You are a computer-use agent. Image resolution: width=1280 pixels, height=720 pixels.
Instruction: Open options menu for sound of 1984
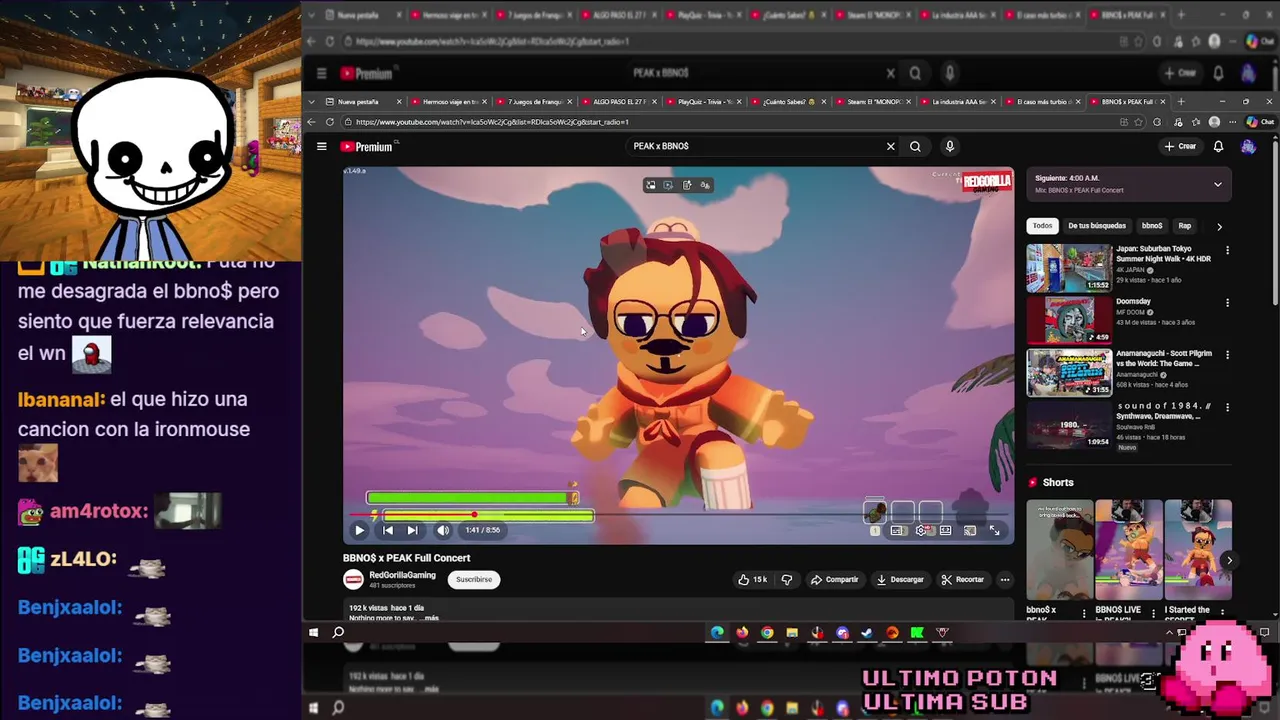coord(1227,408)
